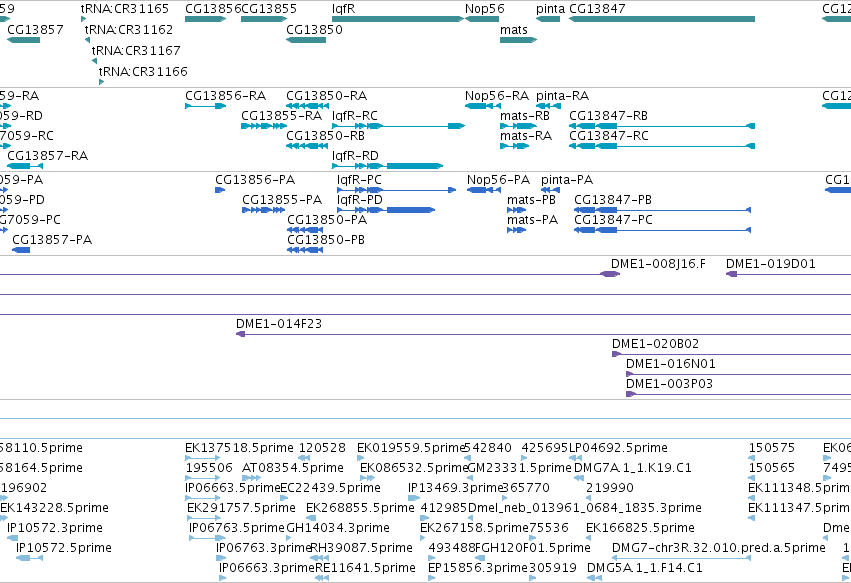The height and width of the screenshot is (583, 851).
Task: Click the CG13855 gene label
Action: [269, 9]
